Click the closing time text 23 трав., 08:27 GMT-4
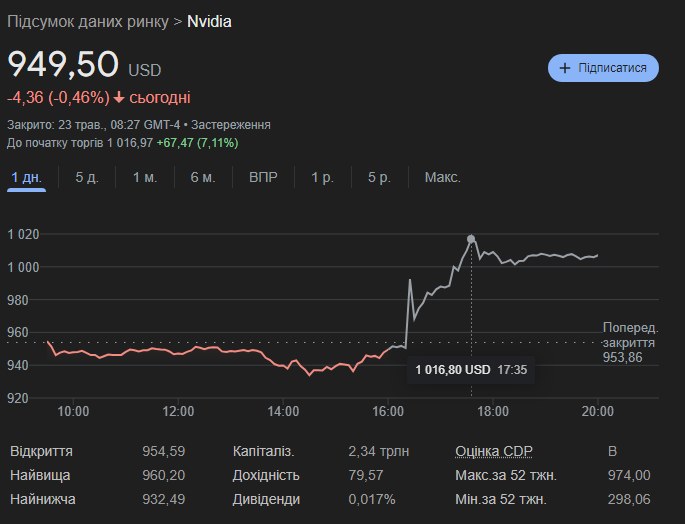 pos(119,125)
